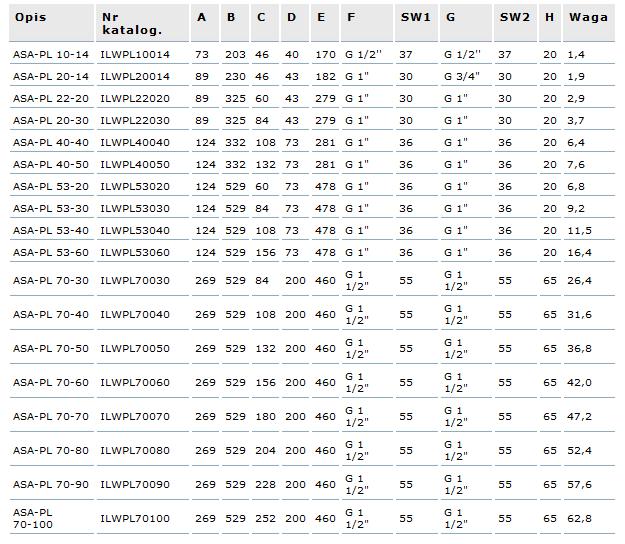Select the ASA-PL 53-20 description cell
625x544 pixels.
coord(51,186)
